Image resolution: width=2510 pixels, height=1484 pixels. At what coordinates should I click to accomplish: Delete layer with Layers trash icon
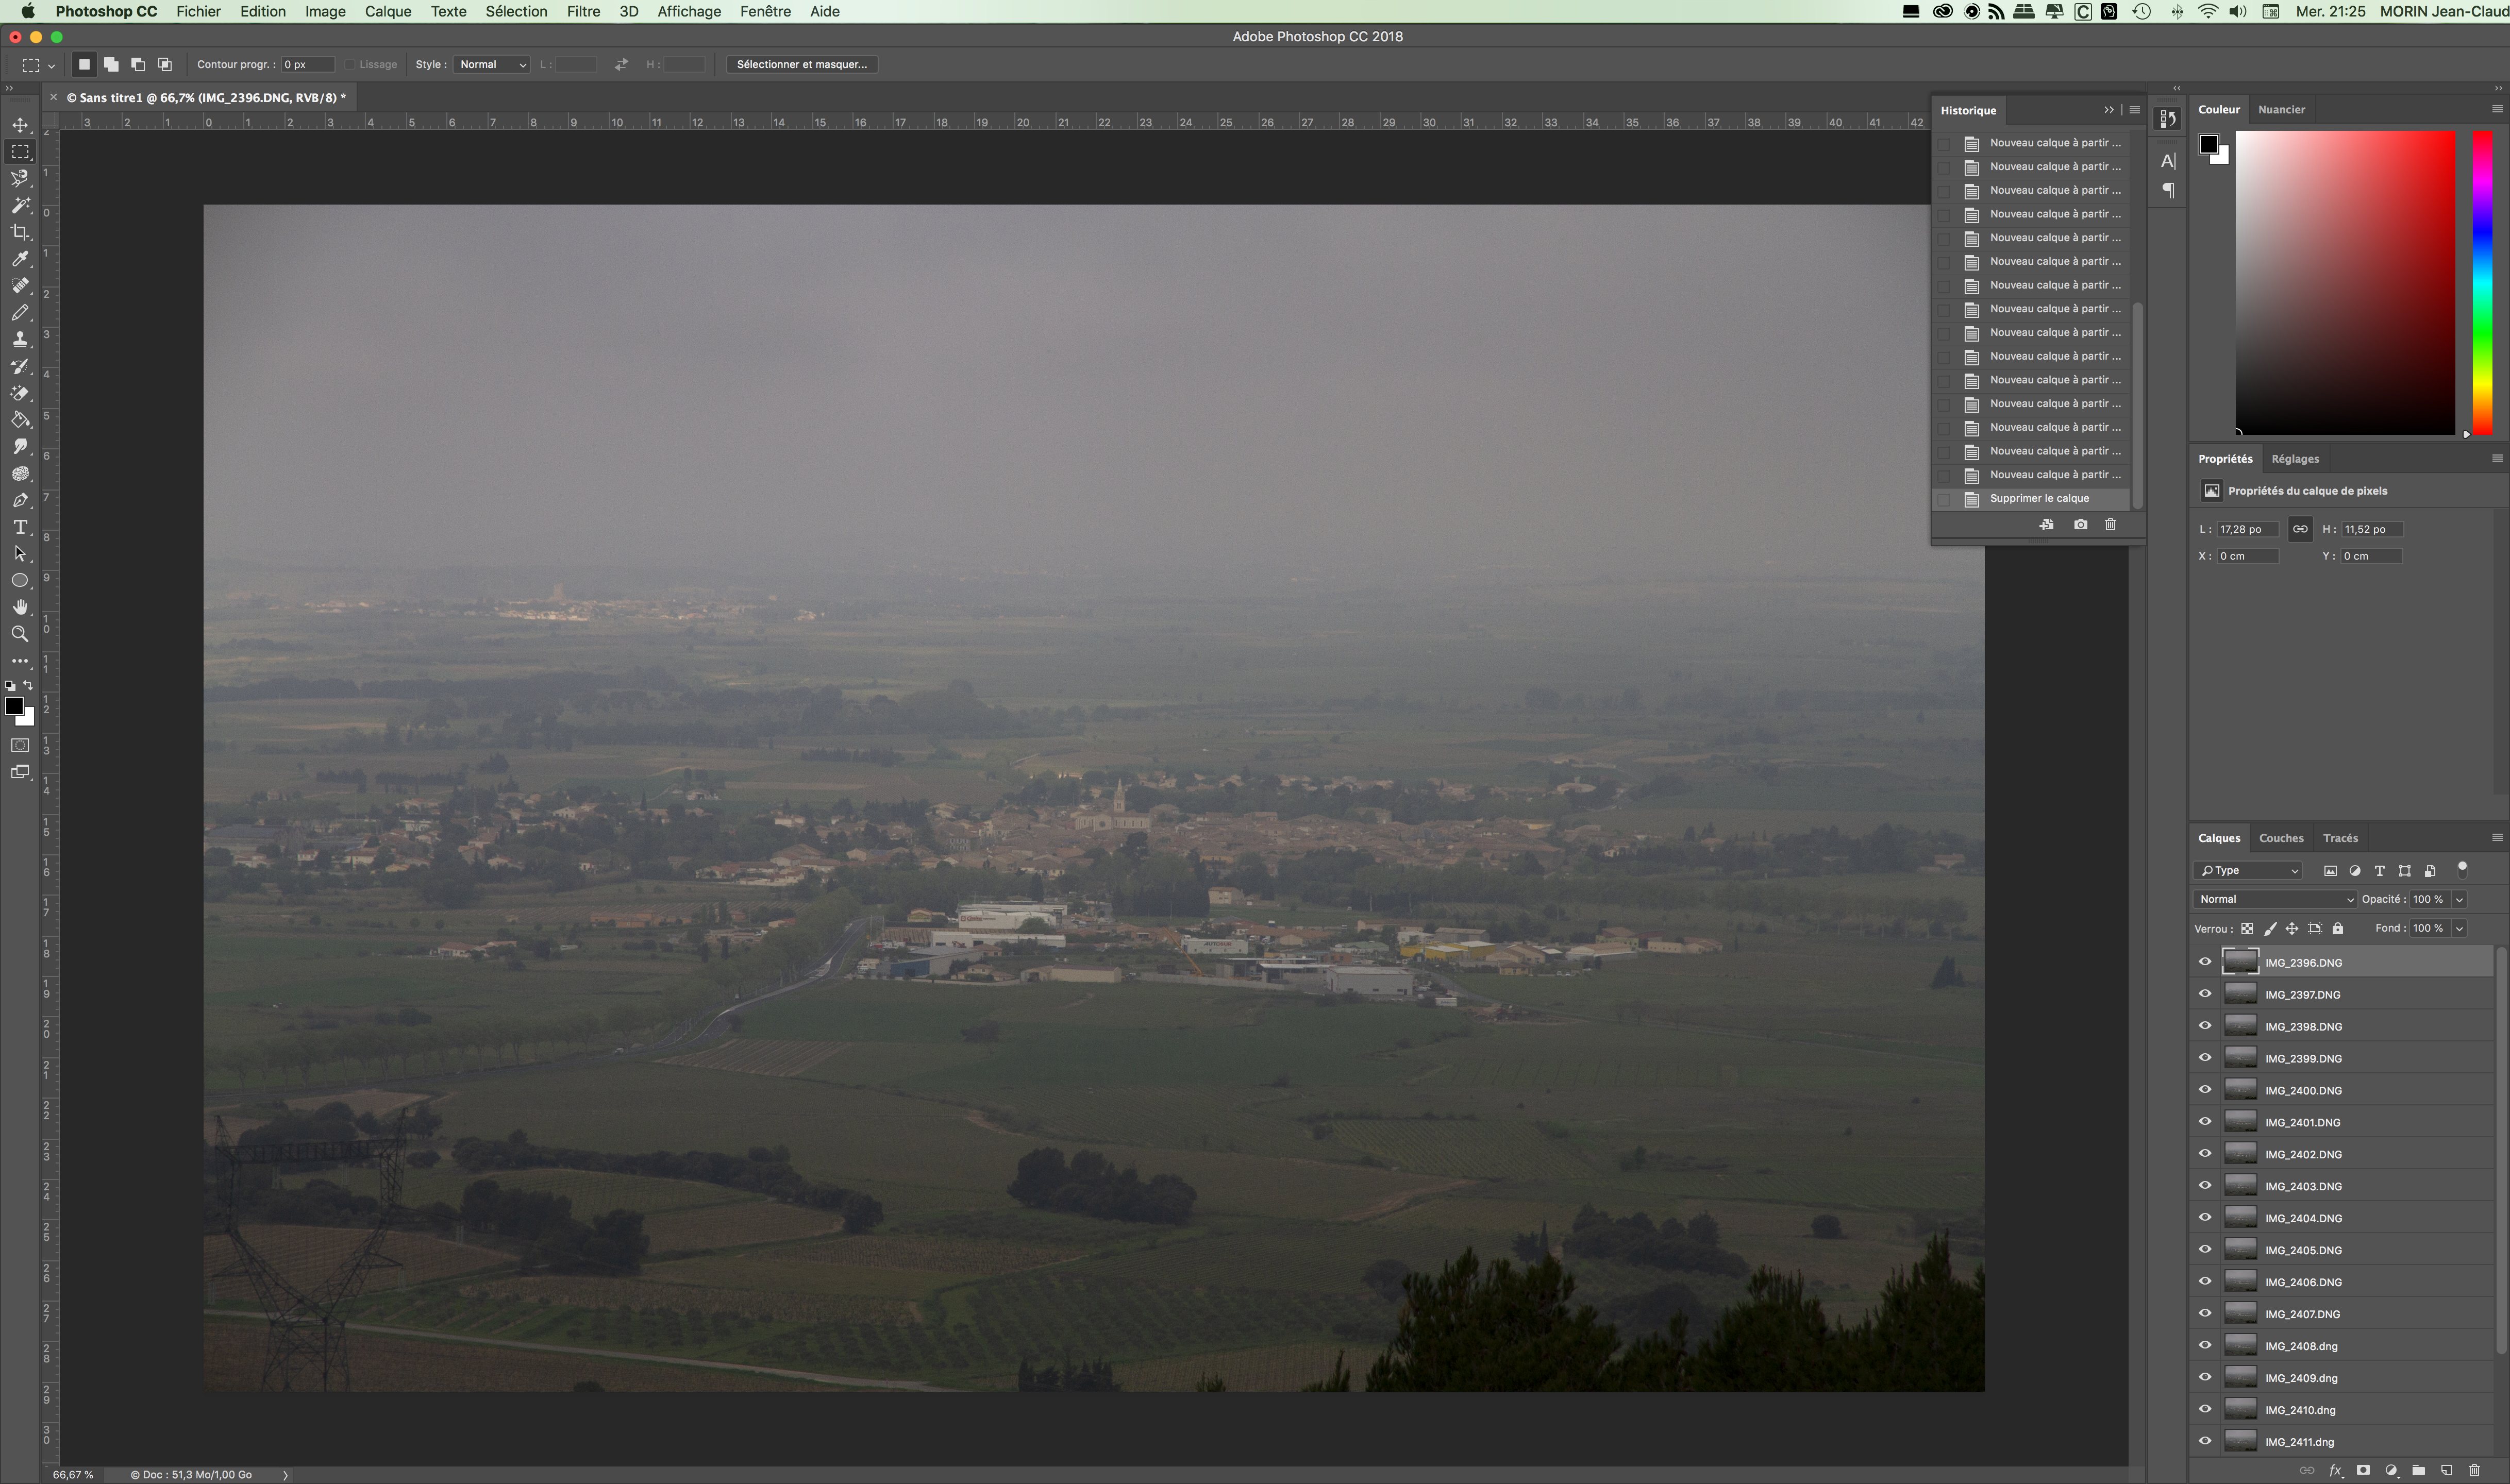tap(2474, 1470)
